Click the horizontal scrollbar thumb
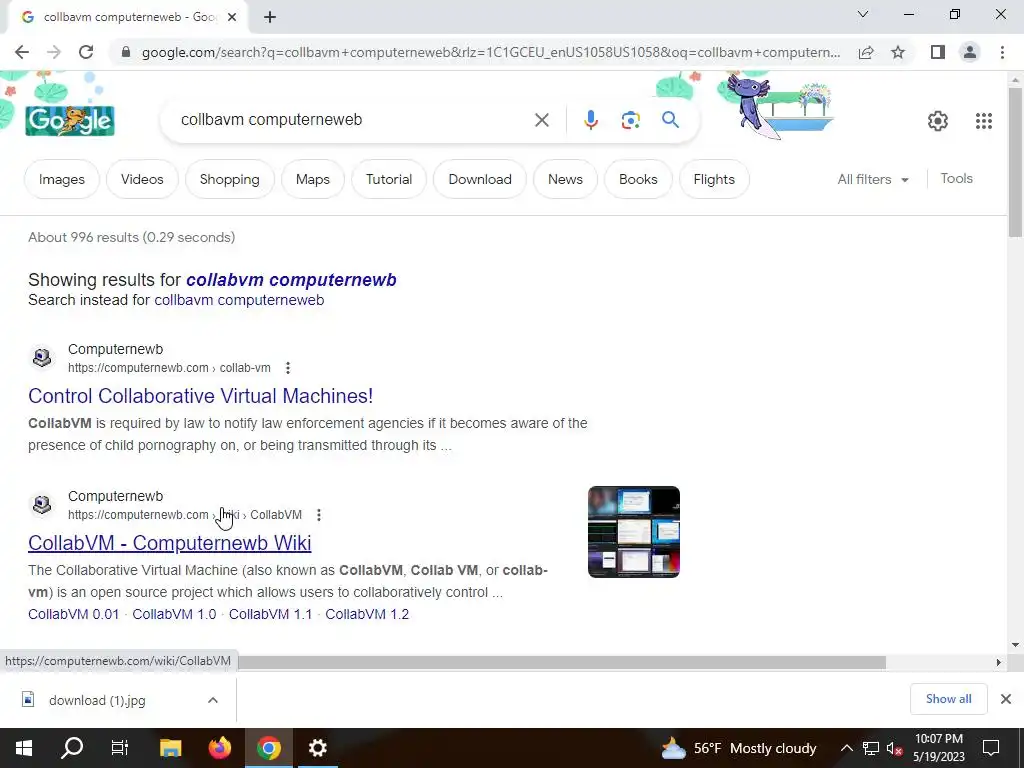Image resolution: width=1024 pixels, height=768 pixels. 562,663
